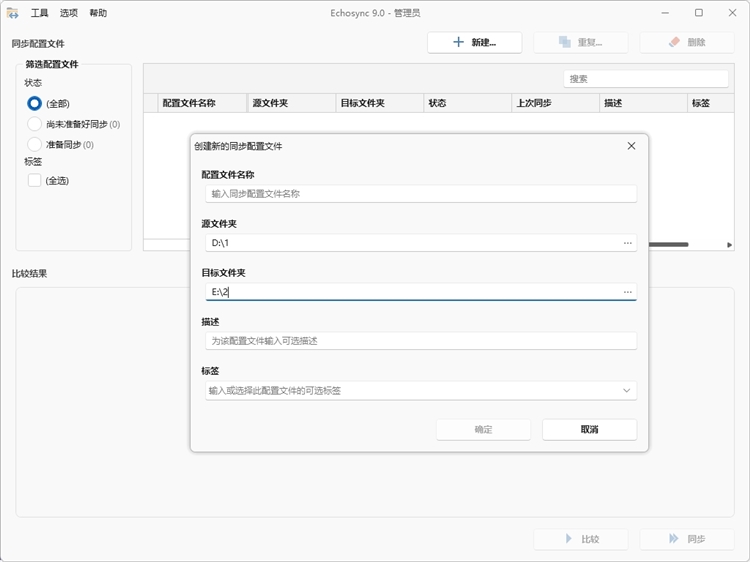Close the 创建新的同步配置文件 dialog
The width and height of the screenshot is (750, 562).
click(x=631, y=146)
